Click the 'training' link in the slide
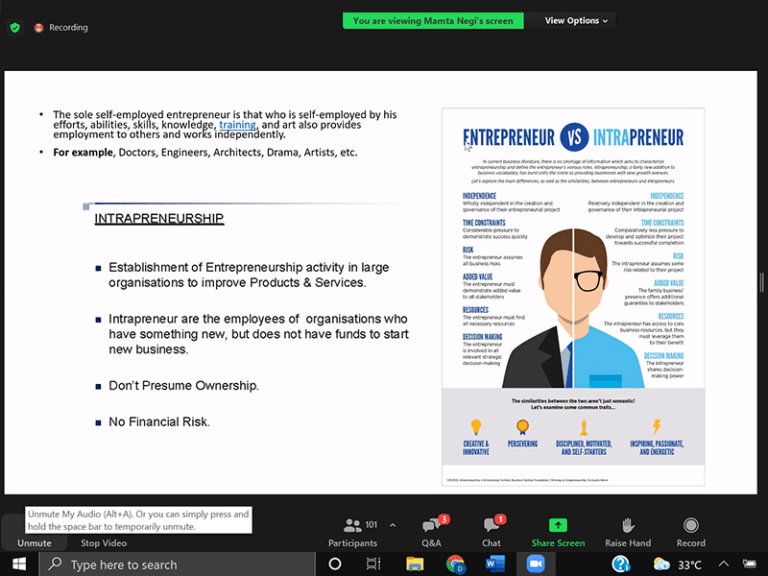768x576 pixels. pos(238,125)
